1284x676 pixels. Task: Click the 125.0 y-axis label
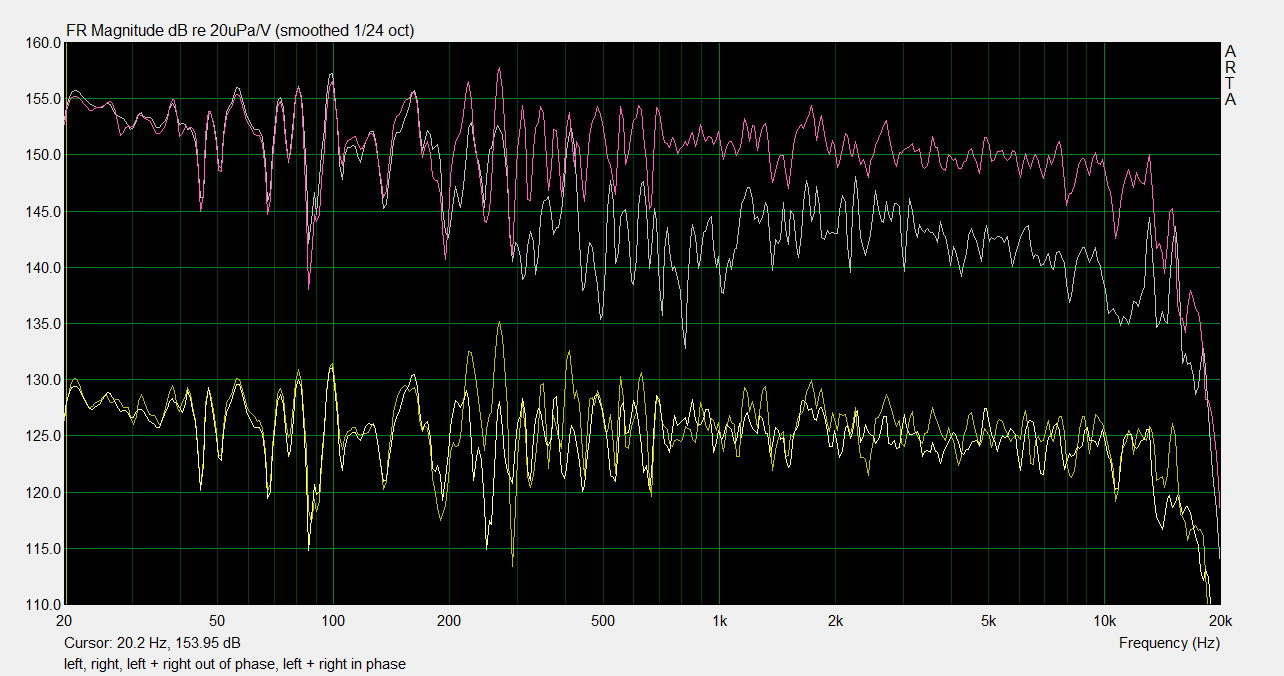[x=41, y=436]
